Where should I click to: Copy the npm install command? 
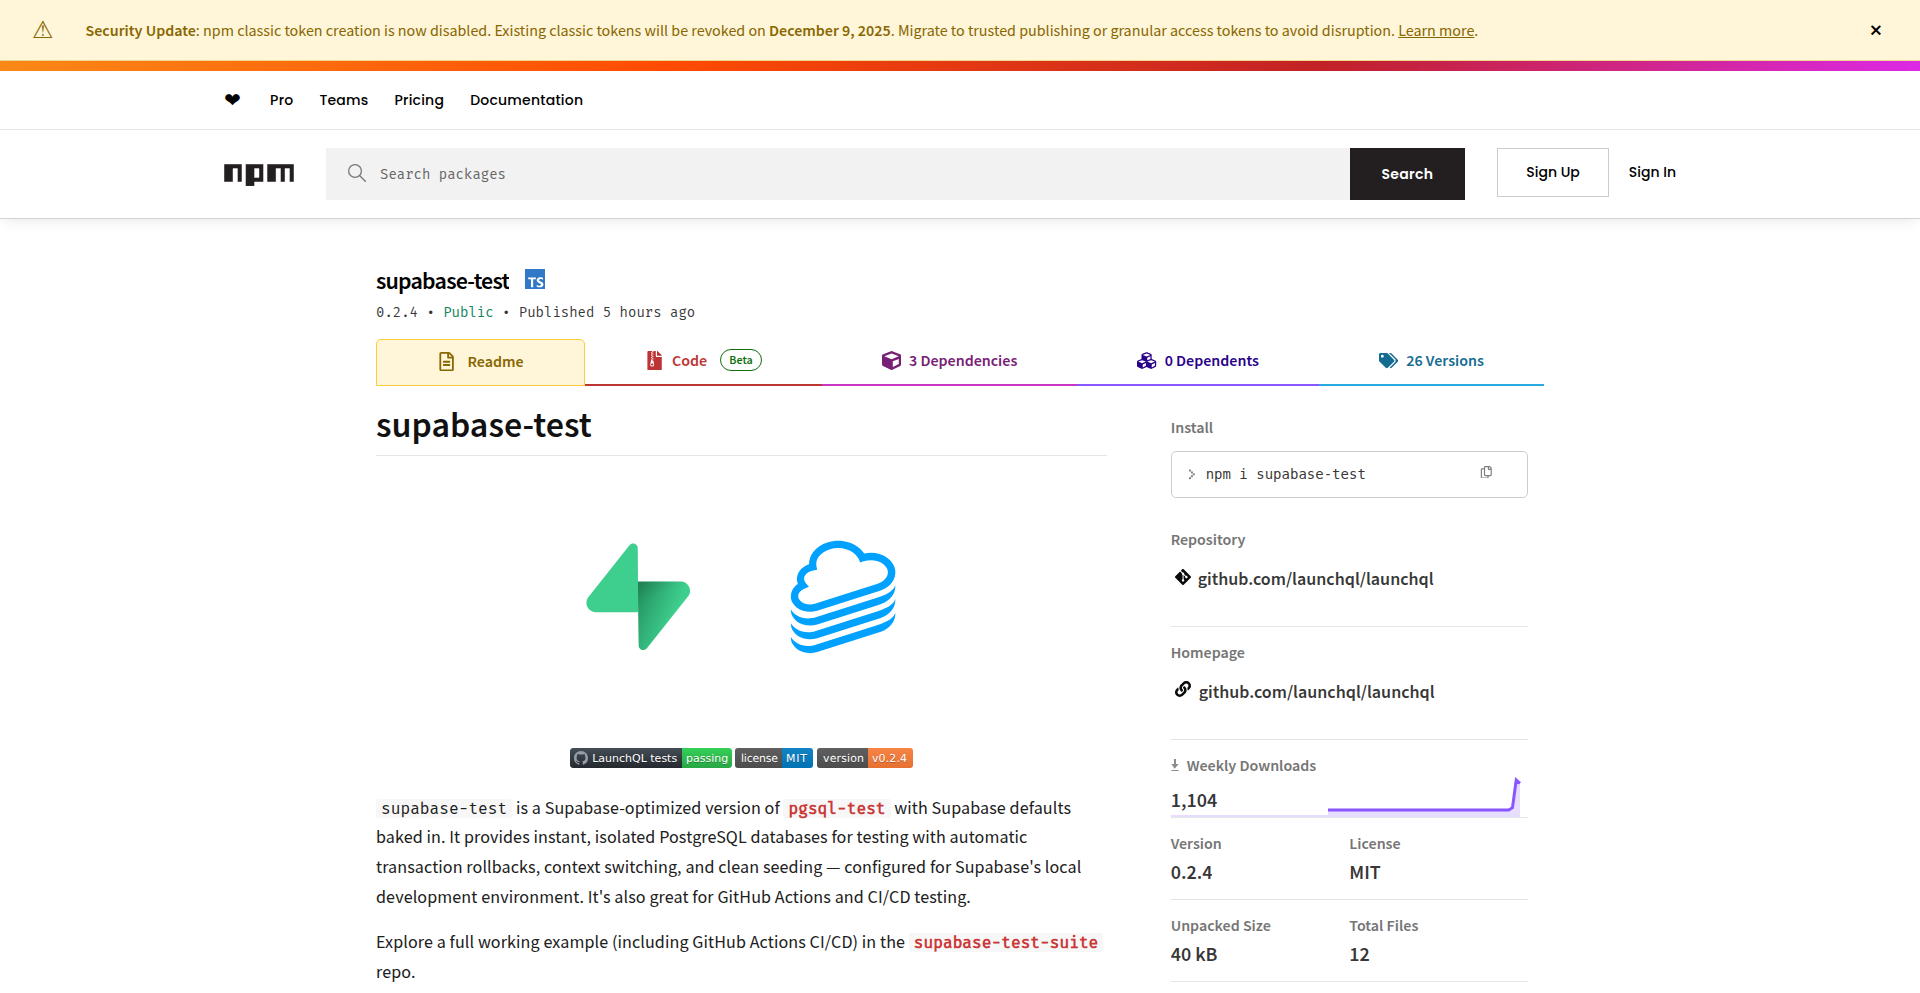click(1487, 471)
